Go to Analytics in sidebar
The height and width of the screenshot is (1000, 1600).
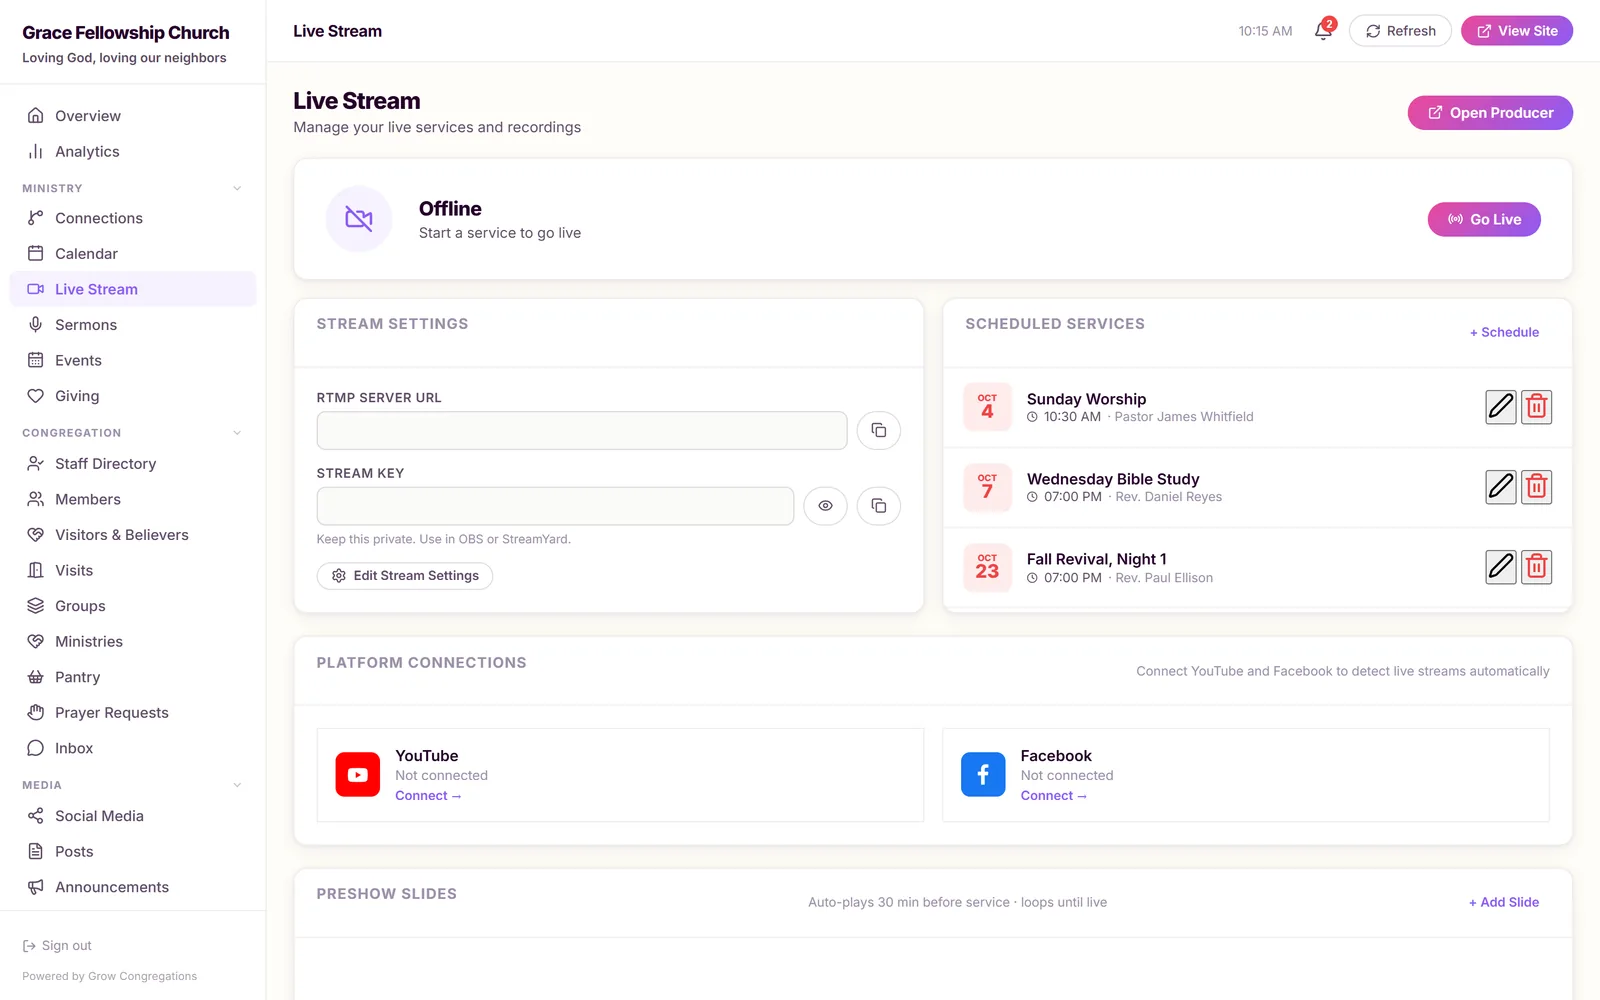[133, 152]
